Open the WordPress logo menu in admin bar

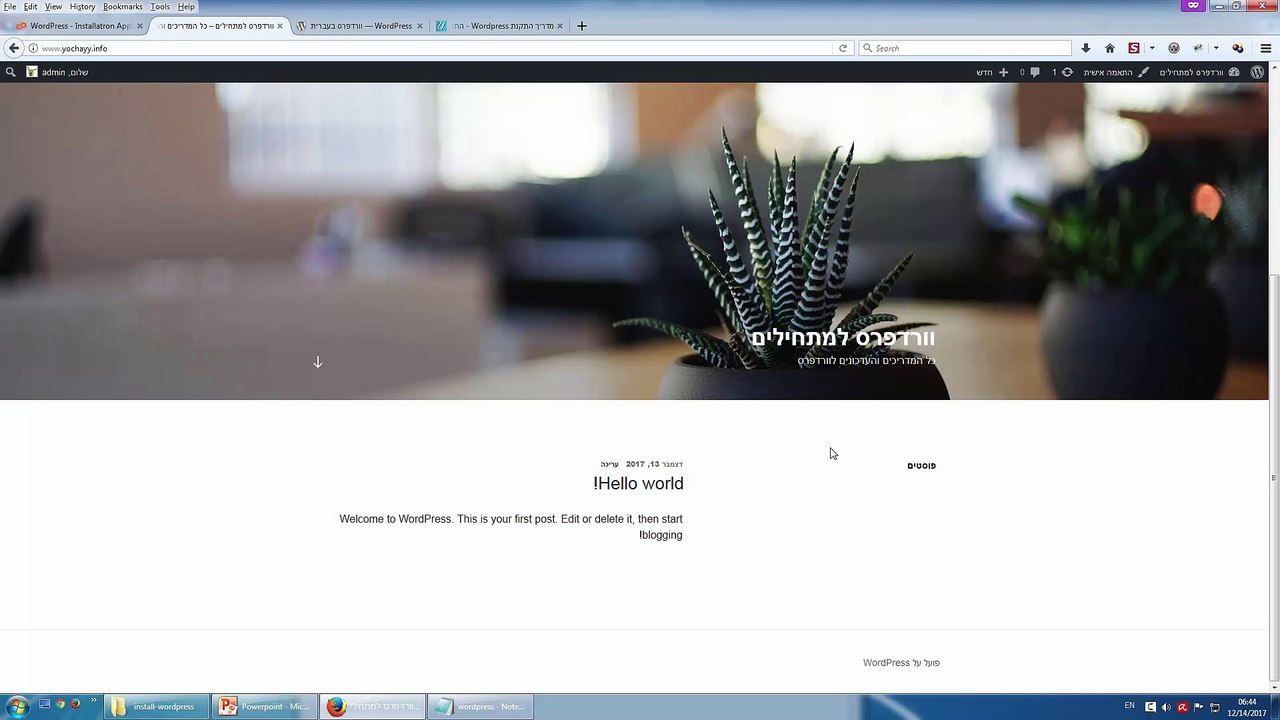pos(1257,72)
